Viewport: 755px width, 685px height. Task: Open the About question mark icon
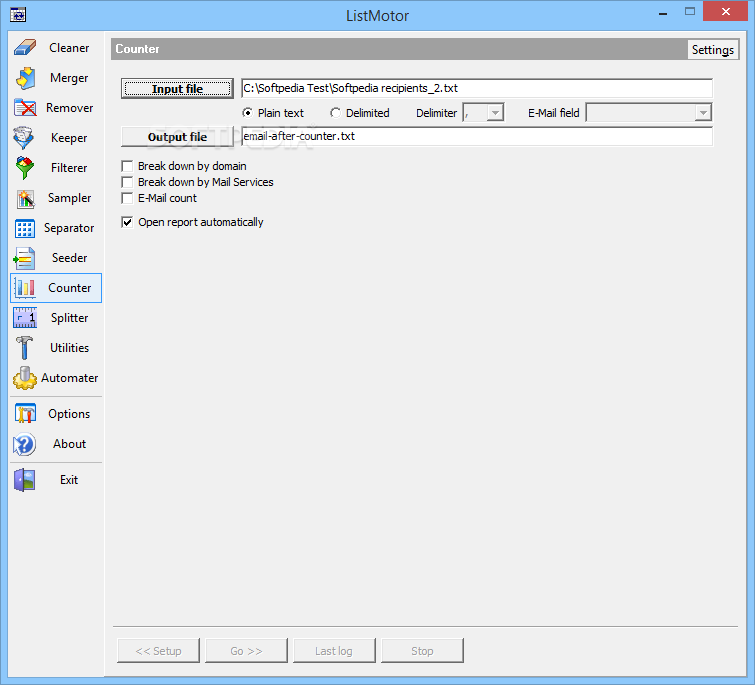(x=25, y=444)
